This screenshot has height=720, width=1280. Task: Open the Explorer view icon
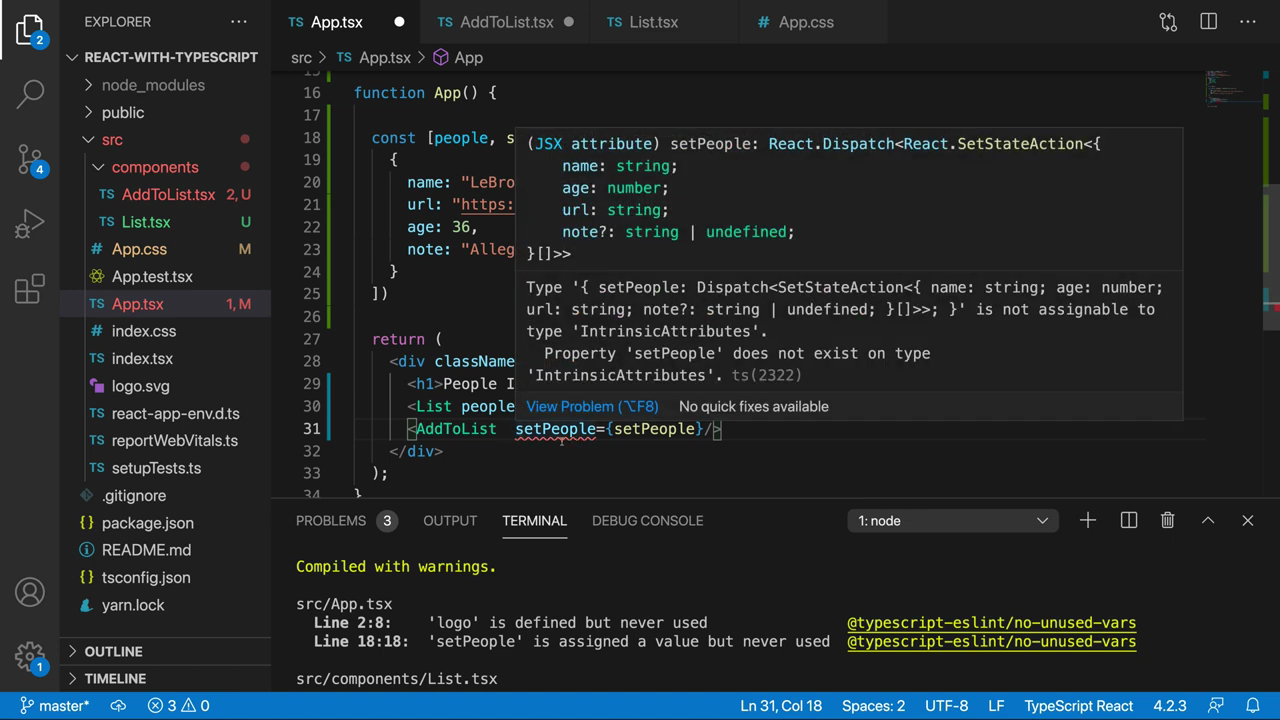pos(30,30)
